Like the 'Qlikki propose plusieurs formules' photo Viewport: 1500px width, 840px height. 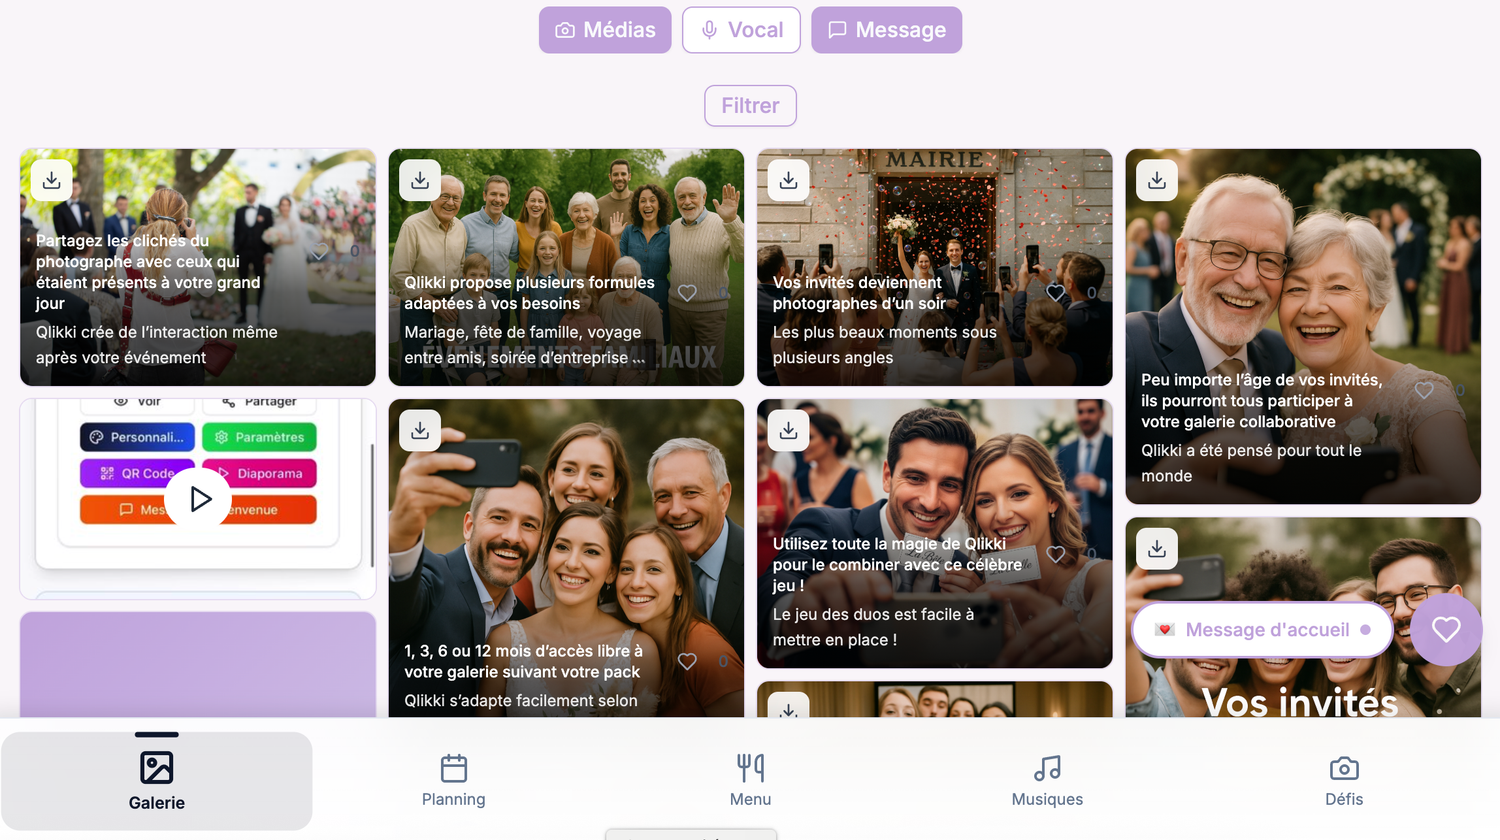click(687, 293)
